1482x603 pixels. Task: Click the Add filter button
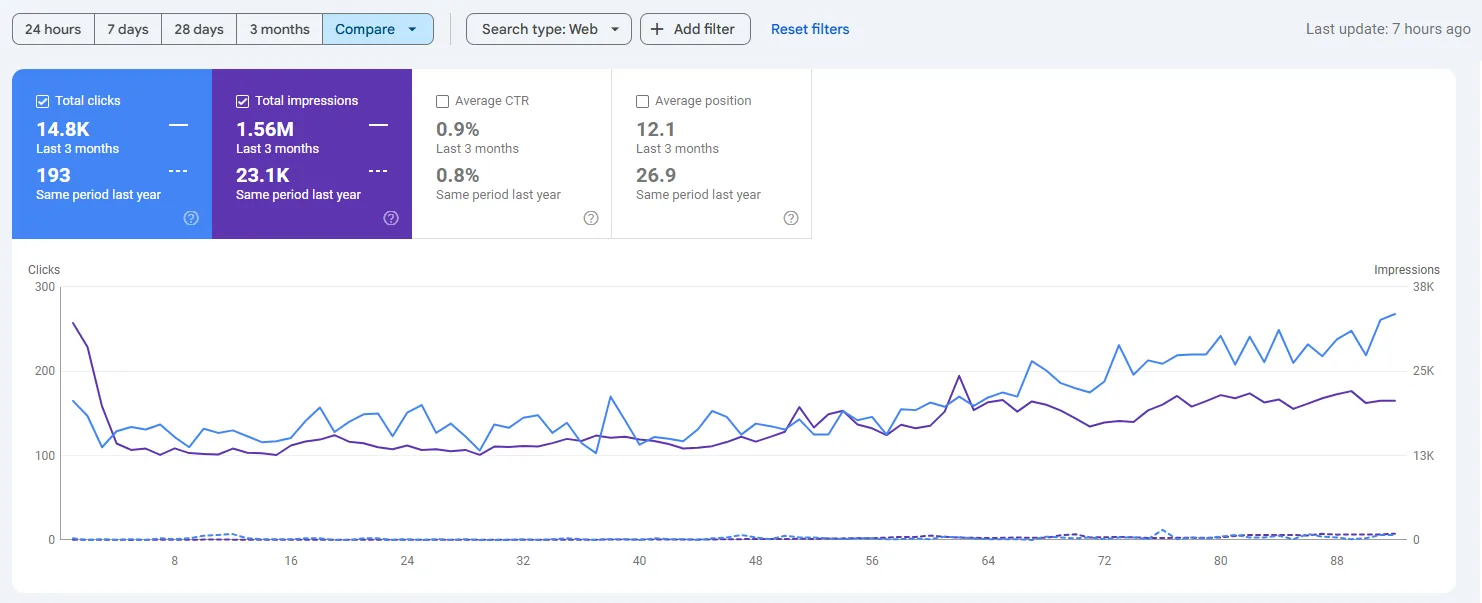pyautogui.click(x=694, y=29)
